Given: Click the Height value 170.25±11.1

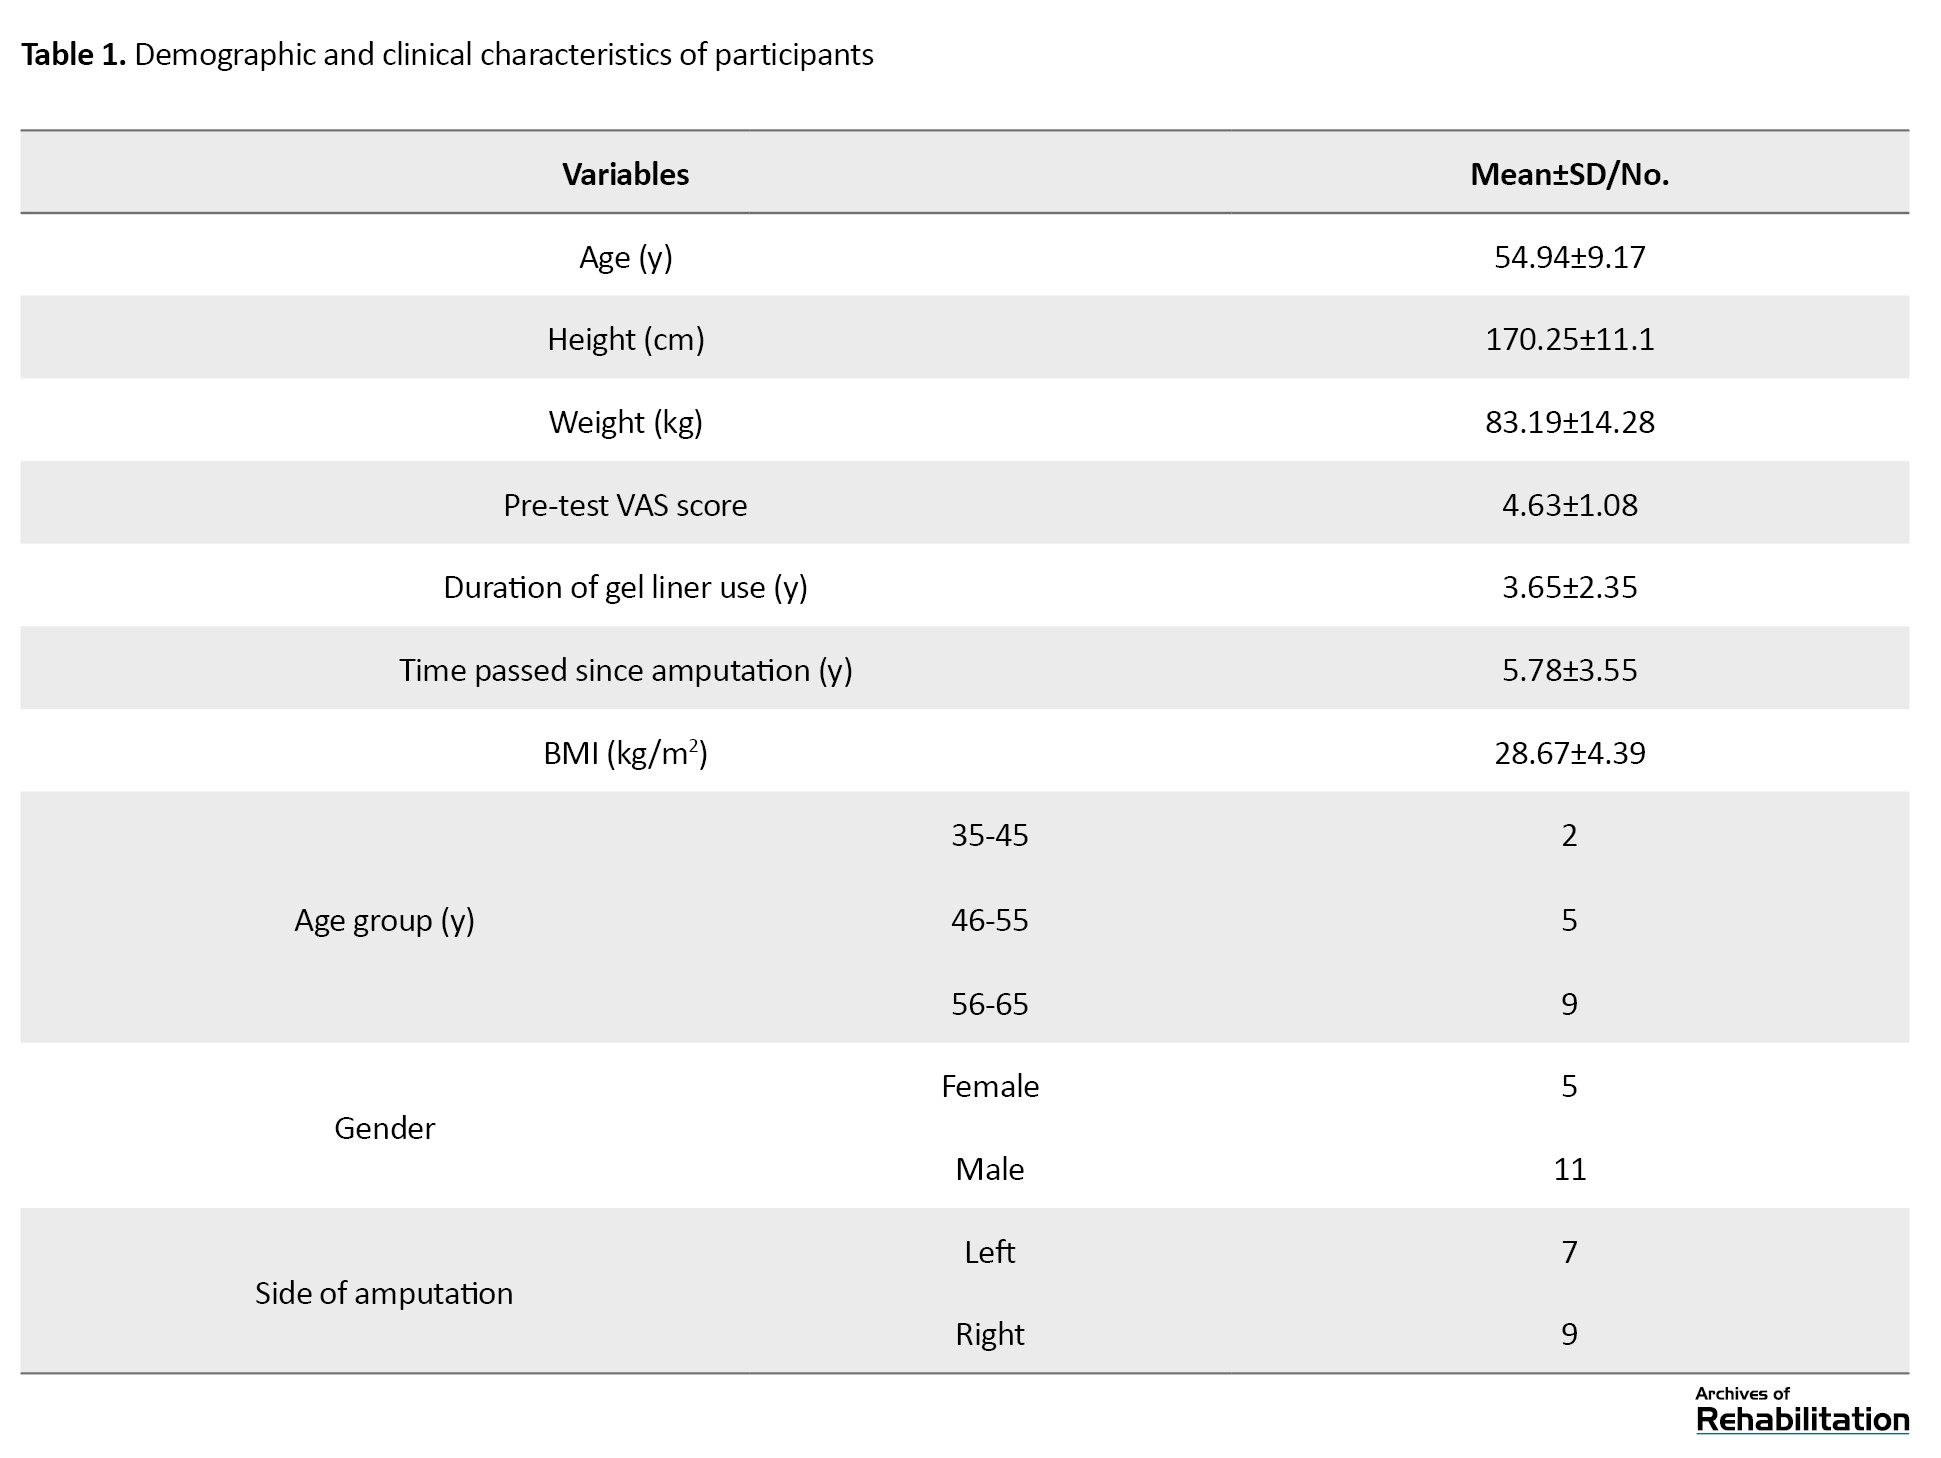Looking at the screenshot, I should click(x=1569, y=339).
